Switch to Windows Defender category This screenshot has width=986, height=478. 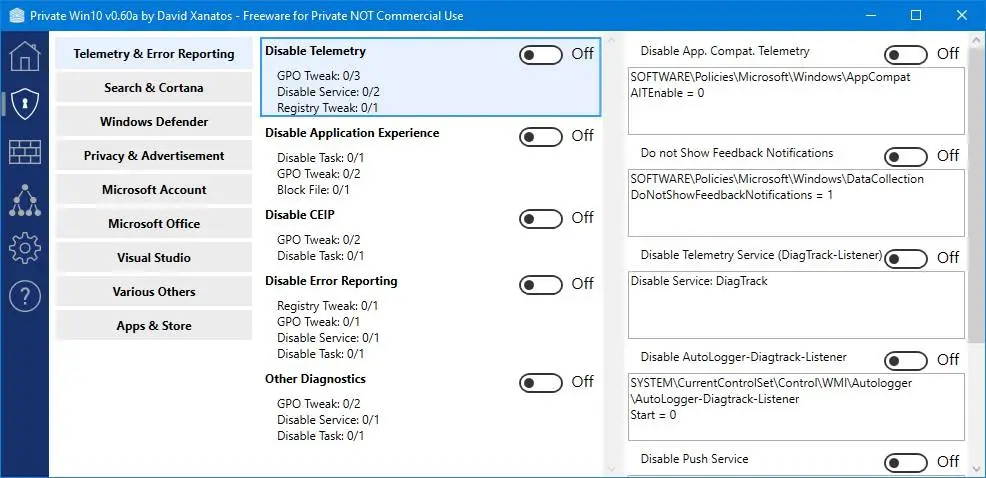pos(154,122)
